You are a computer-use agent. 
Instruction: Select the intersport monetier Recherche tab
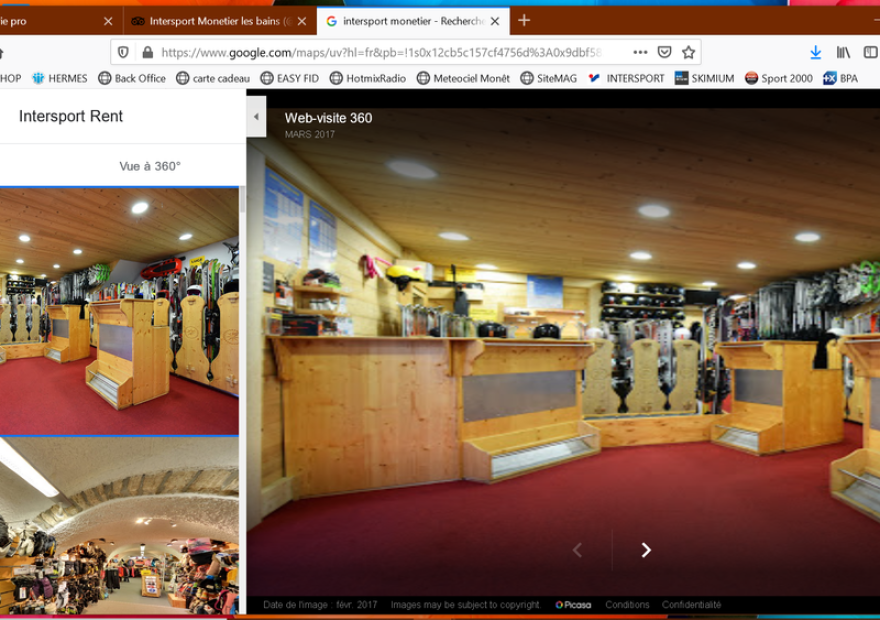pos(414,21)
